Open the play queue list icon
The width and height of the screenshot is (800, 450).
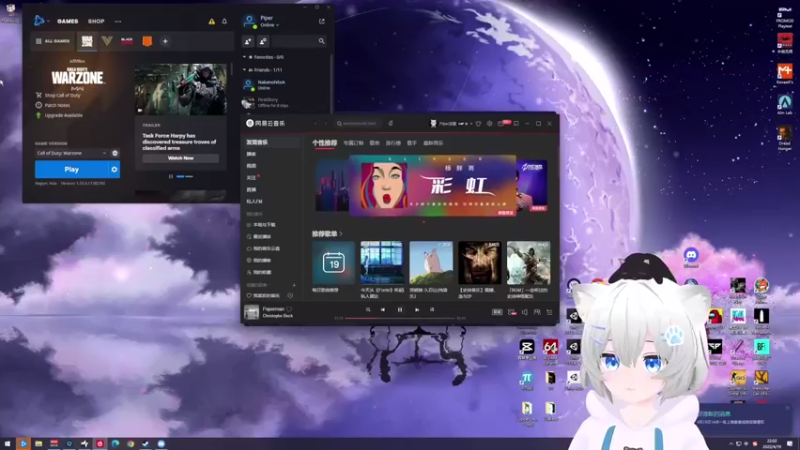549,312
